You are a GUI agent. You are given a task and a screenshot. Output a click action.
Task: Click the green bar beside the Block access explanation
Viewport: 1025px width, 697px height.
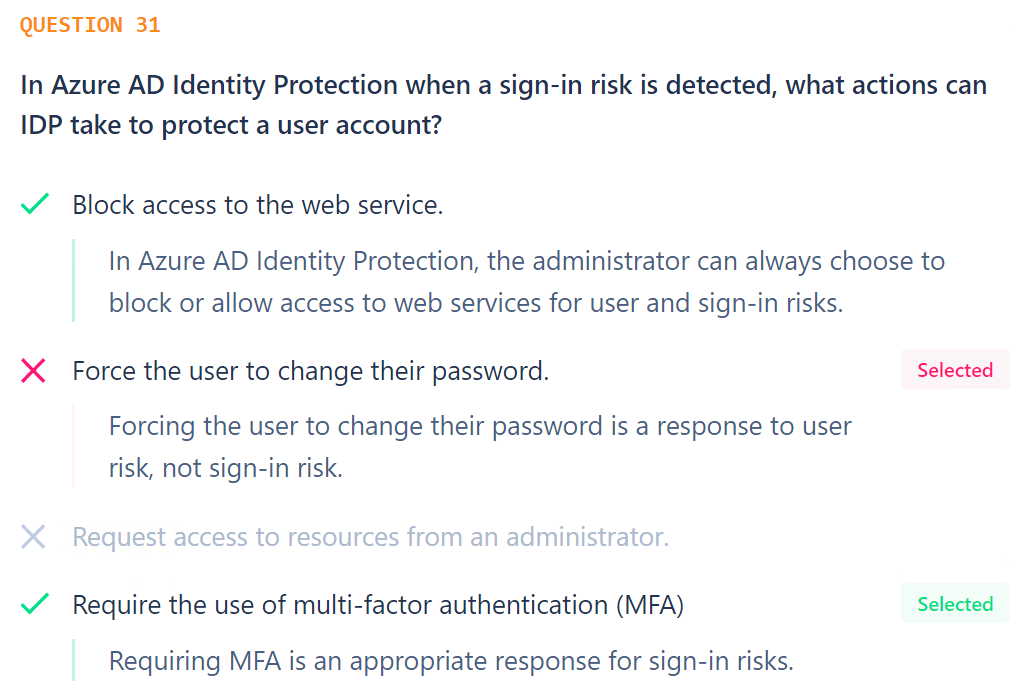coord(73,280)
